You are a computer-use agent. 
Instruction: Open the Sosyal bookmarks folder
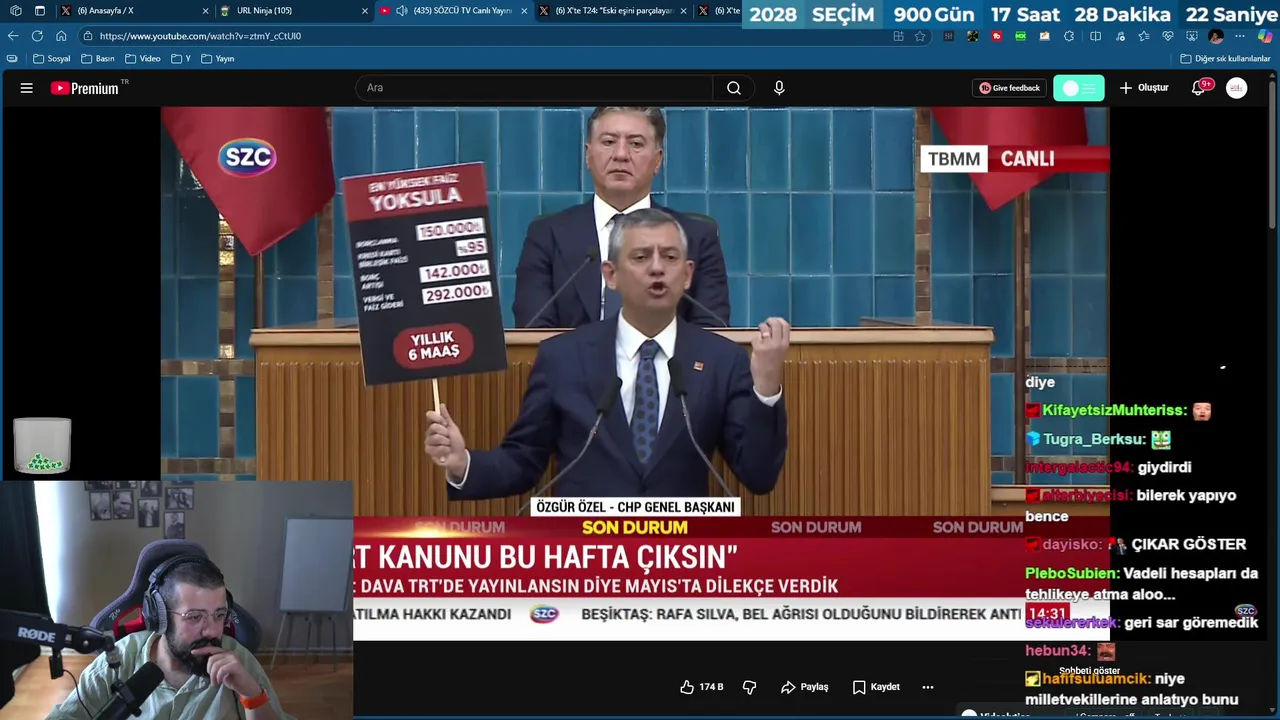[x=52, y=59]
